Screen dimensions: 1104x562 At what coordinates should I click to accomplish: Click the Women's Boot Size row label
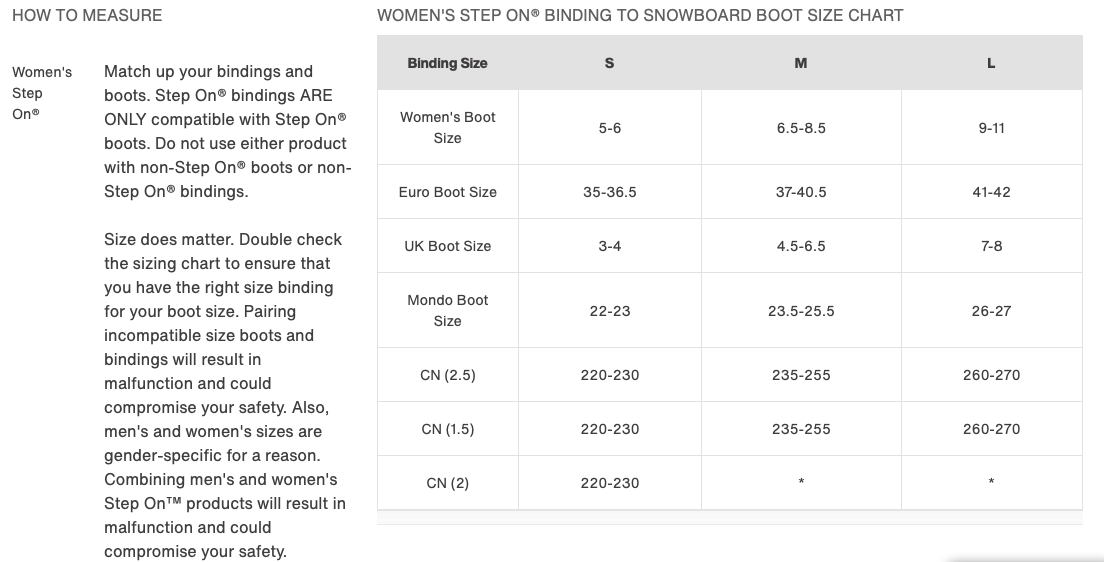pos(447,127)
